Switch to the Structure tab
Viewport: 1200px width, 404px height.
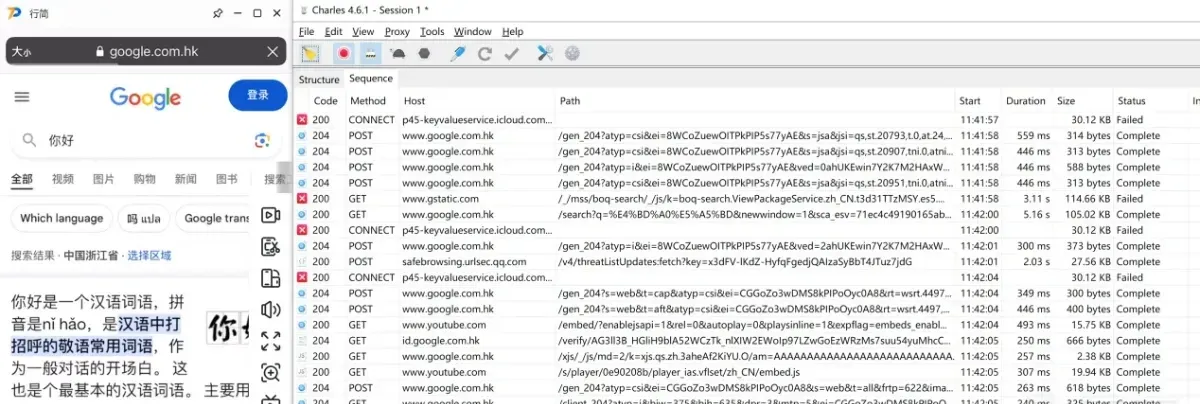(x=319, y=79)
